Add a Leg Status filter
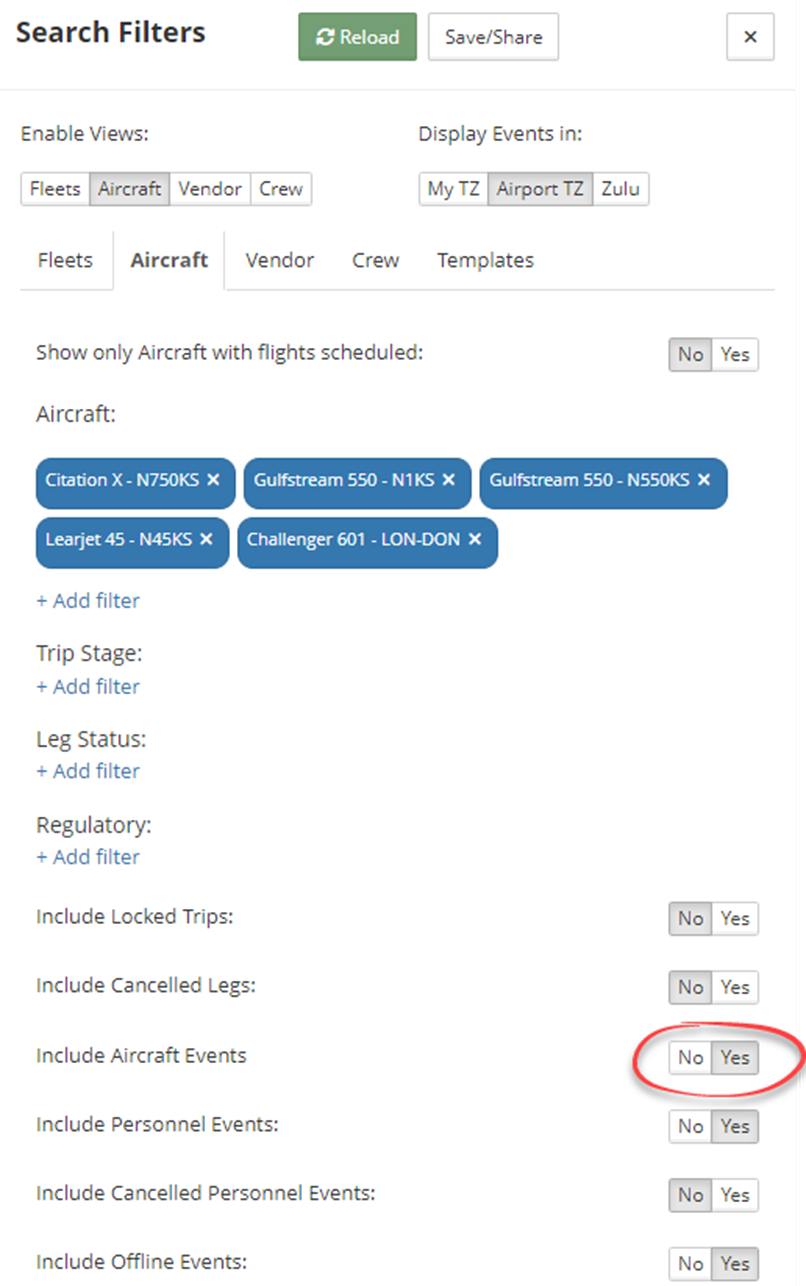The height and width of the screenshot is (1286, 806). (88, 771)
